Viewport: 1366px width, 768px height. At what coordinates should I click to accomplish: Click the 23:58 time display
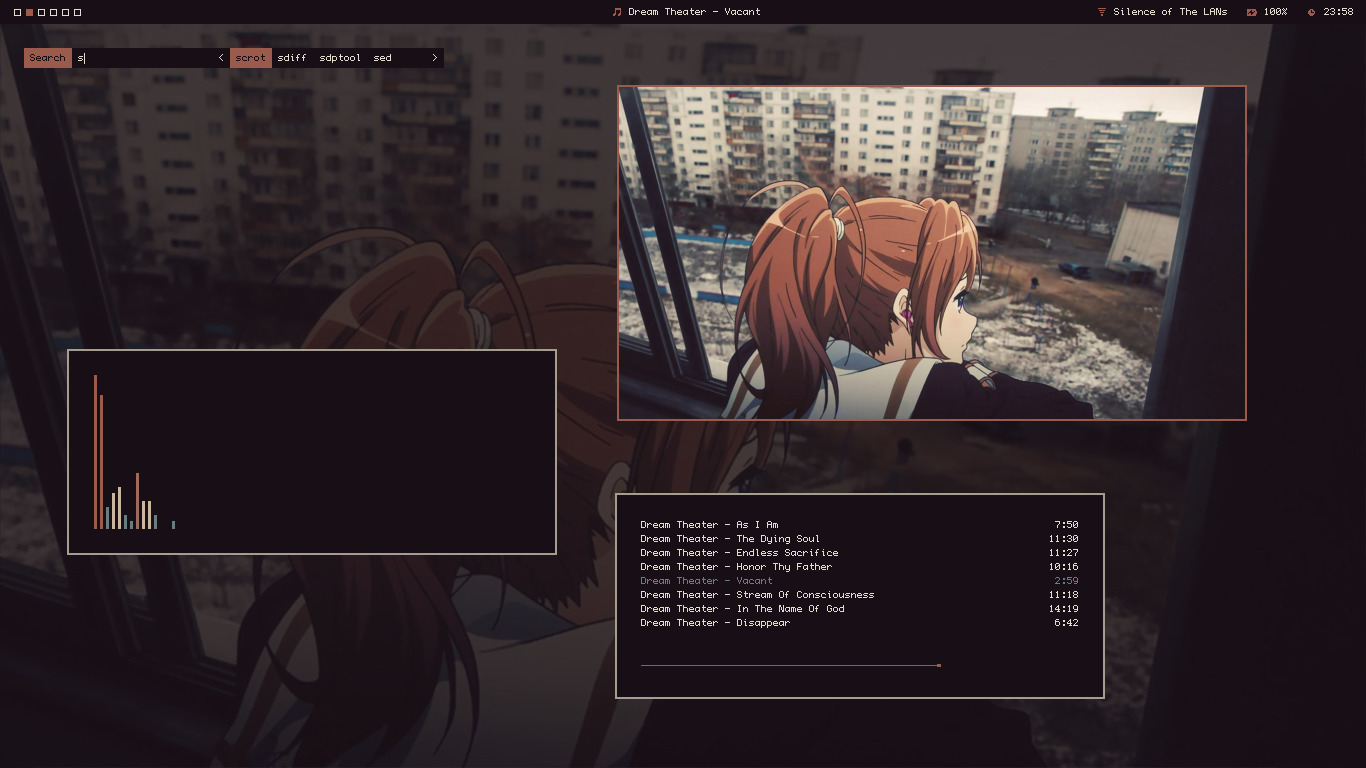(x=1338, y=12)
